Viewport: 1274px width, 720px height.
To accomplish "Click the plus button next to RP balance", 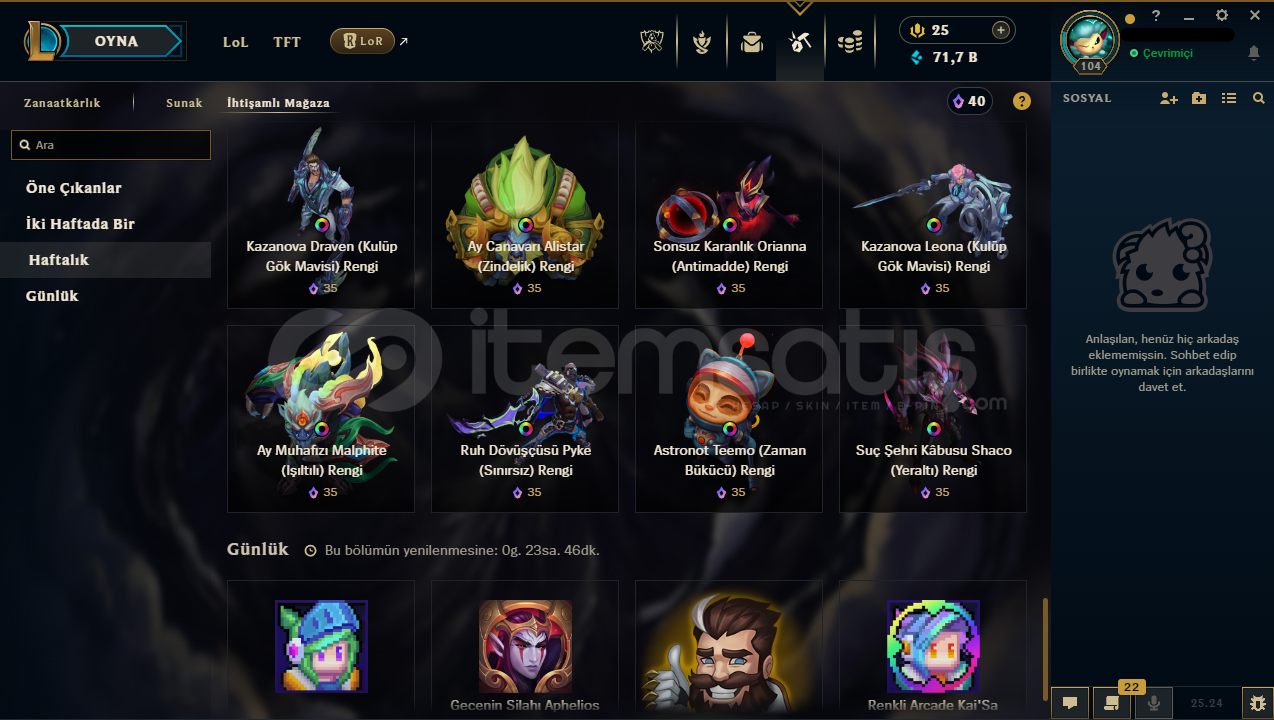I will [1000, 30].
